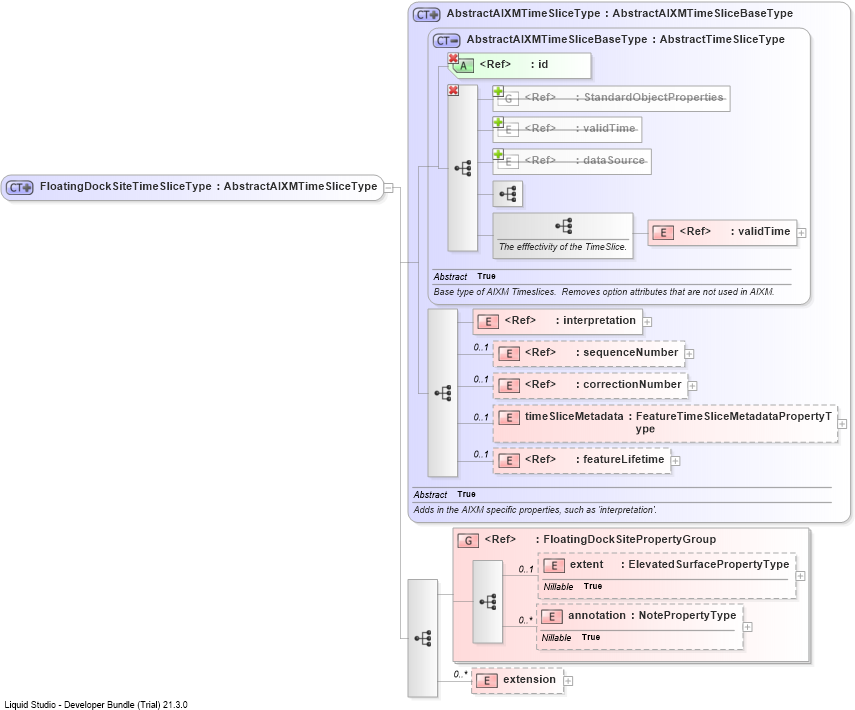Select the FeatureTimeSliceMetadataPropertyType label
This screenshot has height=710, width=855.
point(734,422)
